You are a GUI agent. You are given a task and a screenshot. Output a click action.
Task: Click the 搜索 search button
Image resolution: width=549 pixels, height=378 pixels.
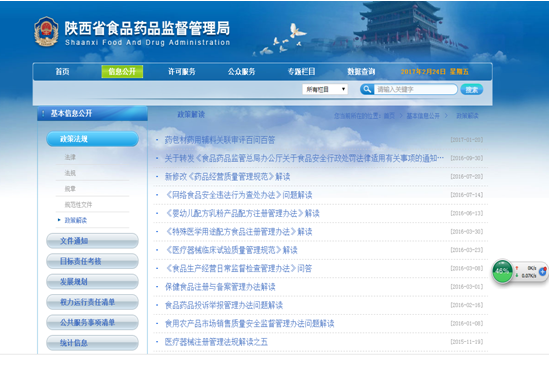[x=472, y=90]
